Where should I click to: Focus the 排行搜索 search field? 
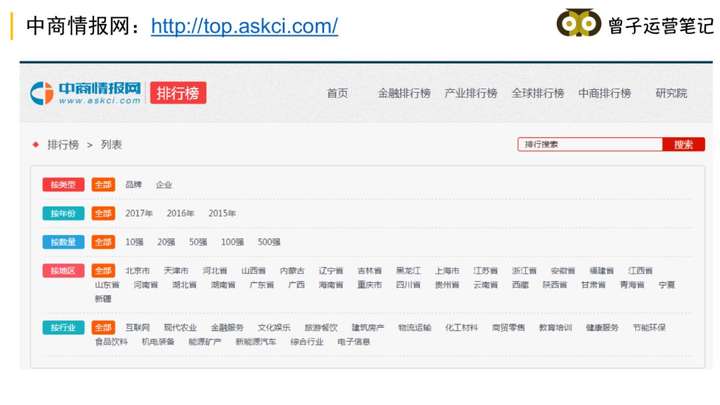590,144
